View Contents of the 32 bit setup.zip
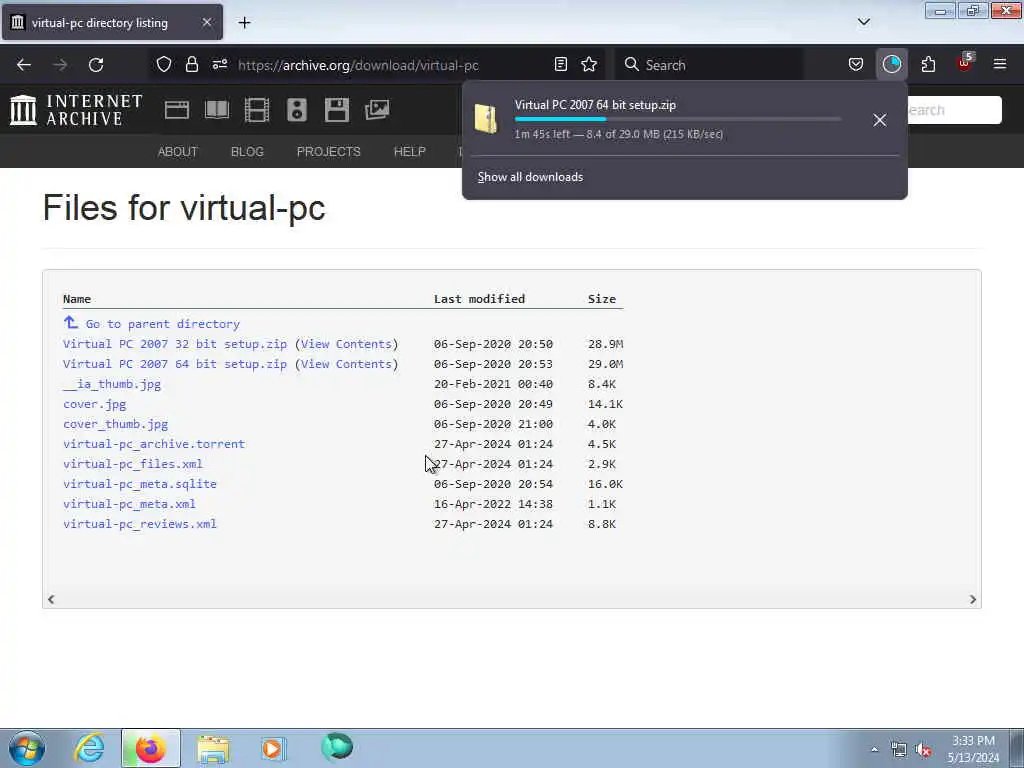 346,344
